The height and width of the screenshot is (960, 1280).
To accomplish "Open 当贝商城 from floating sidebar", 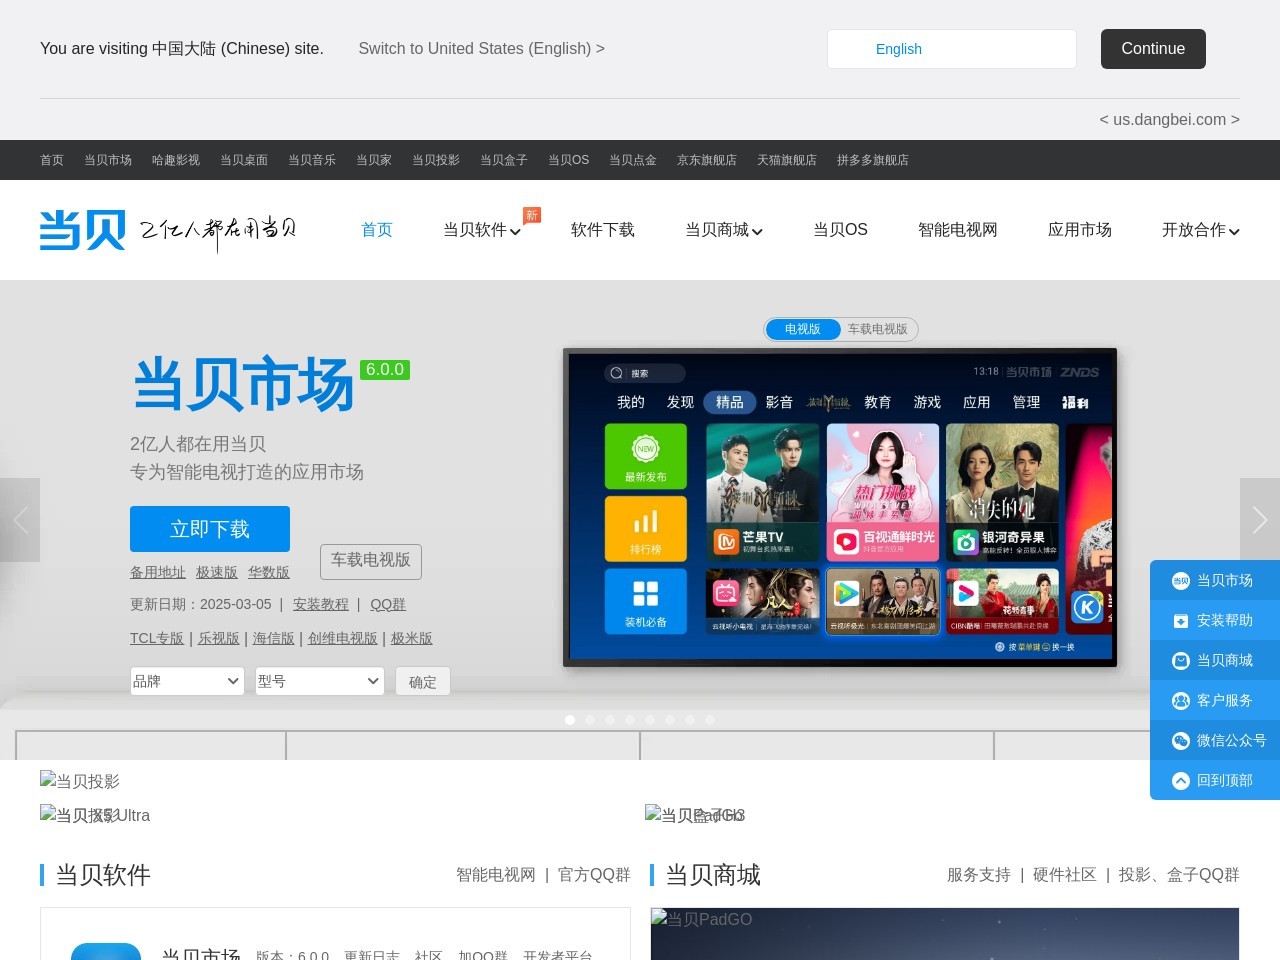I will (x=1215, y=660).
